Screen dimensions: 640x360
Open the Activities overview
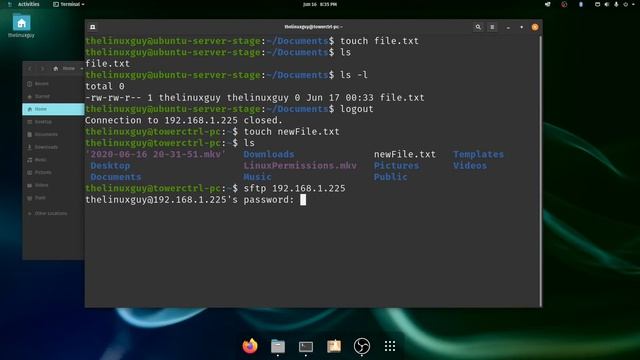click(28, 4)
